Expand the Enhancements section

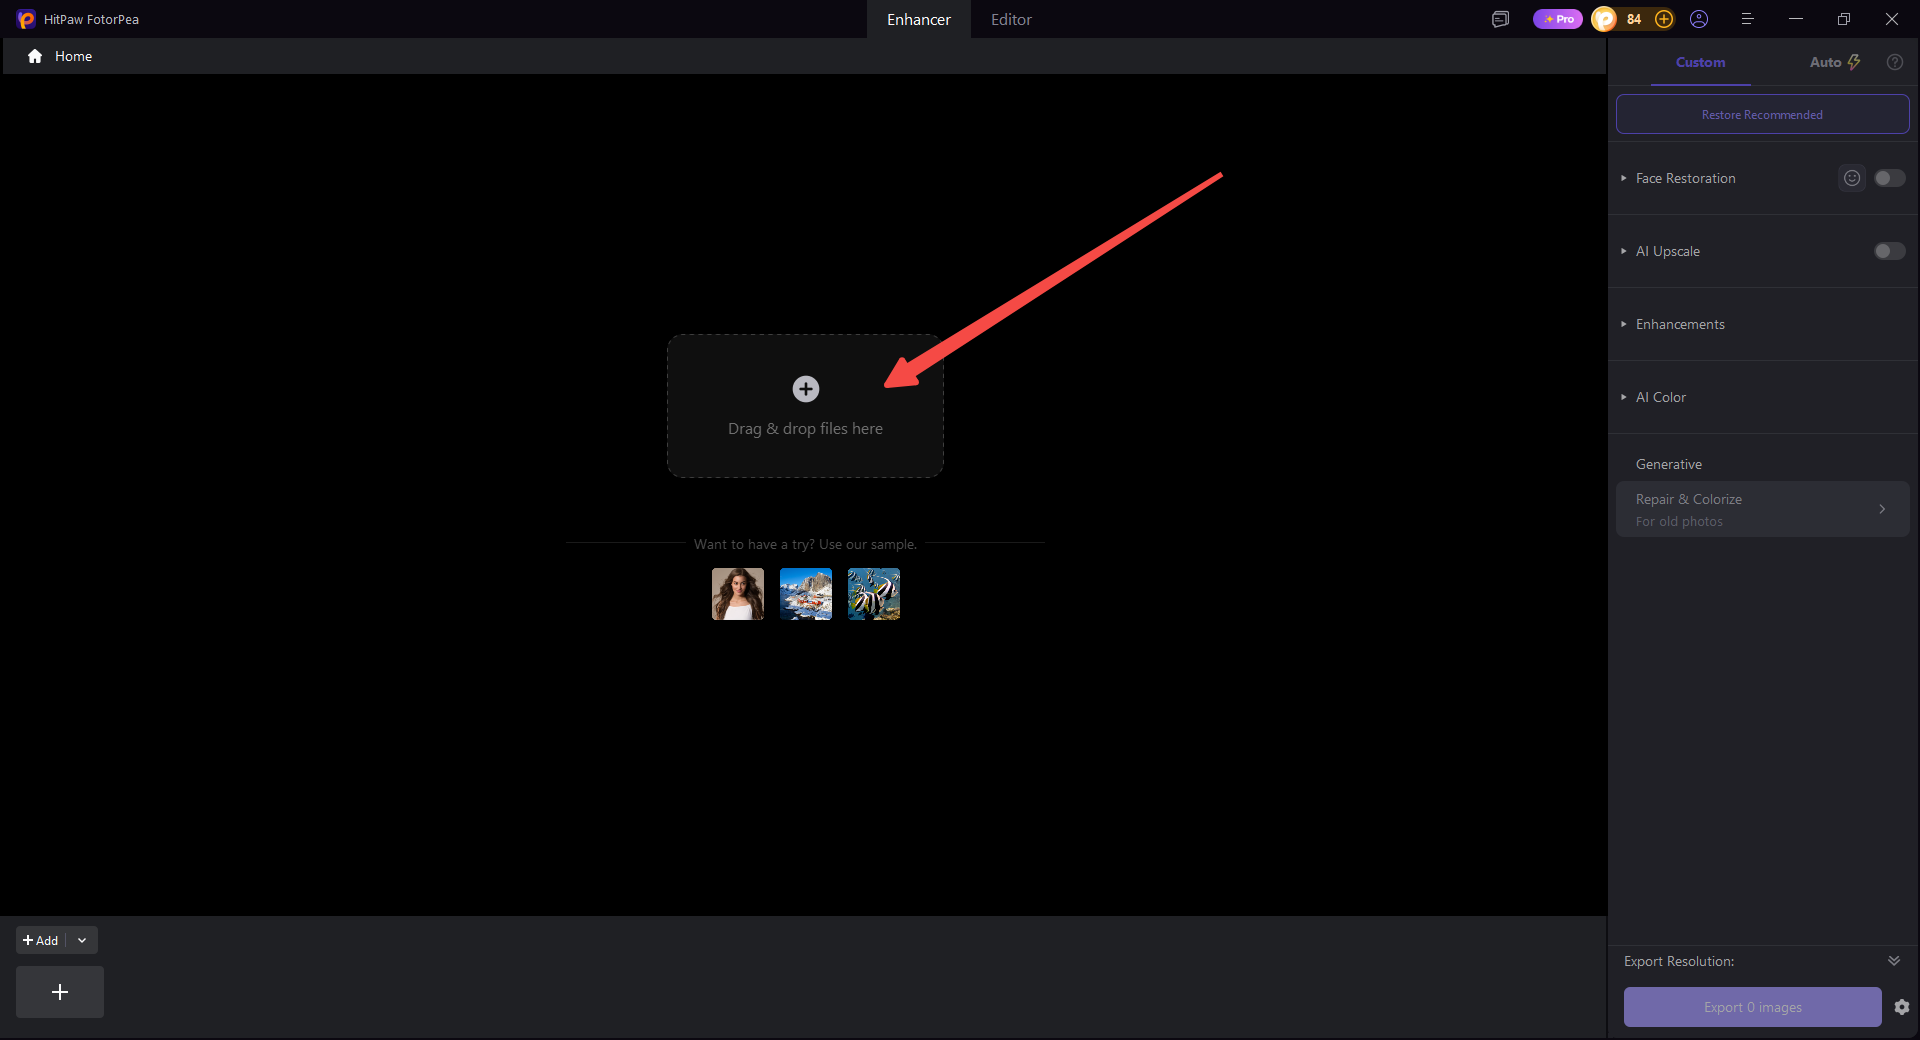coord(1624,324)
